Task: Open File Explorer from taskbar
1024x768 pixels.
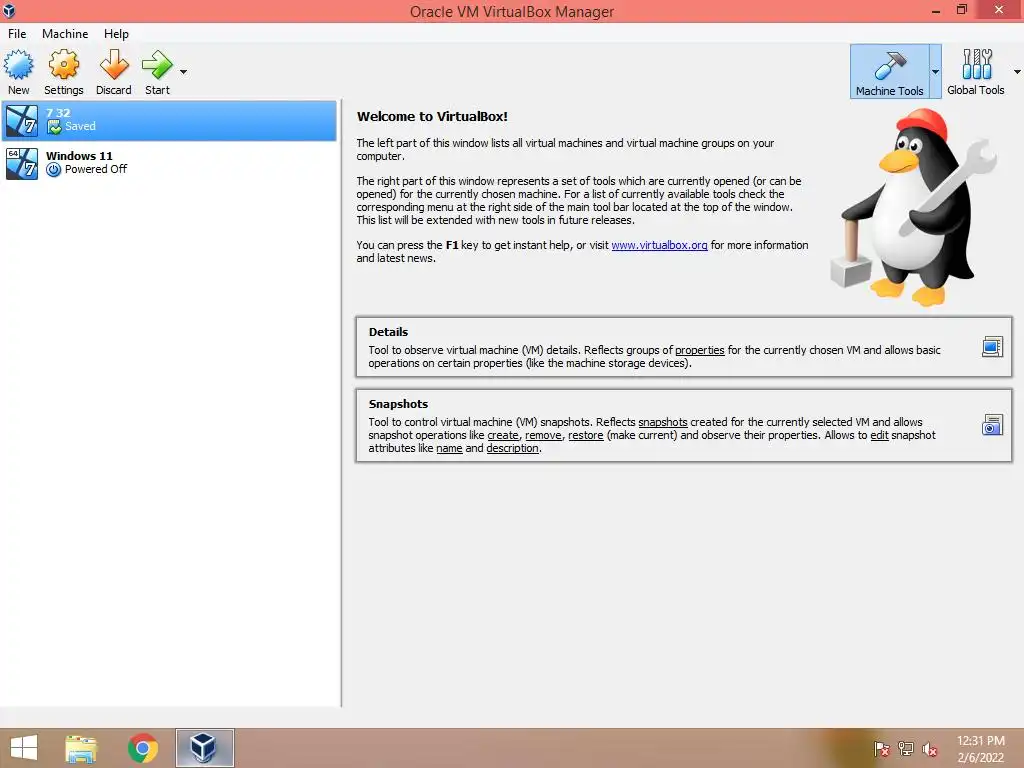Action: click(x=81, y=748)
